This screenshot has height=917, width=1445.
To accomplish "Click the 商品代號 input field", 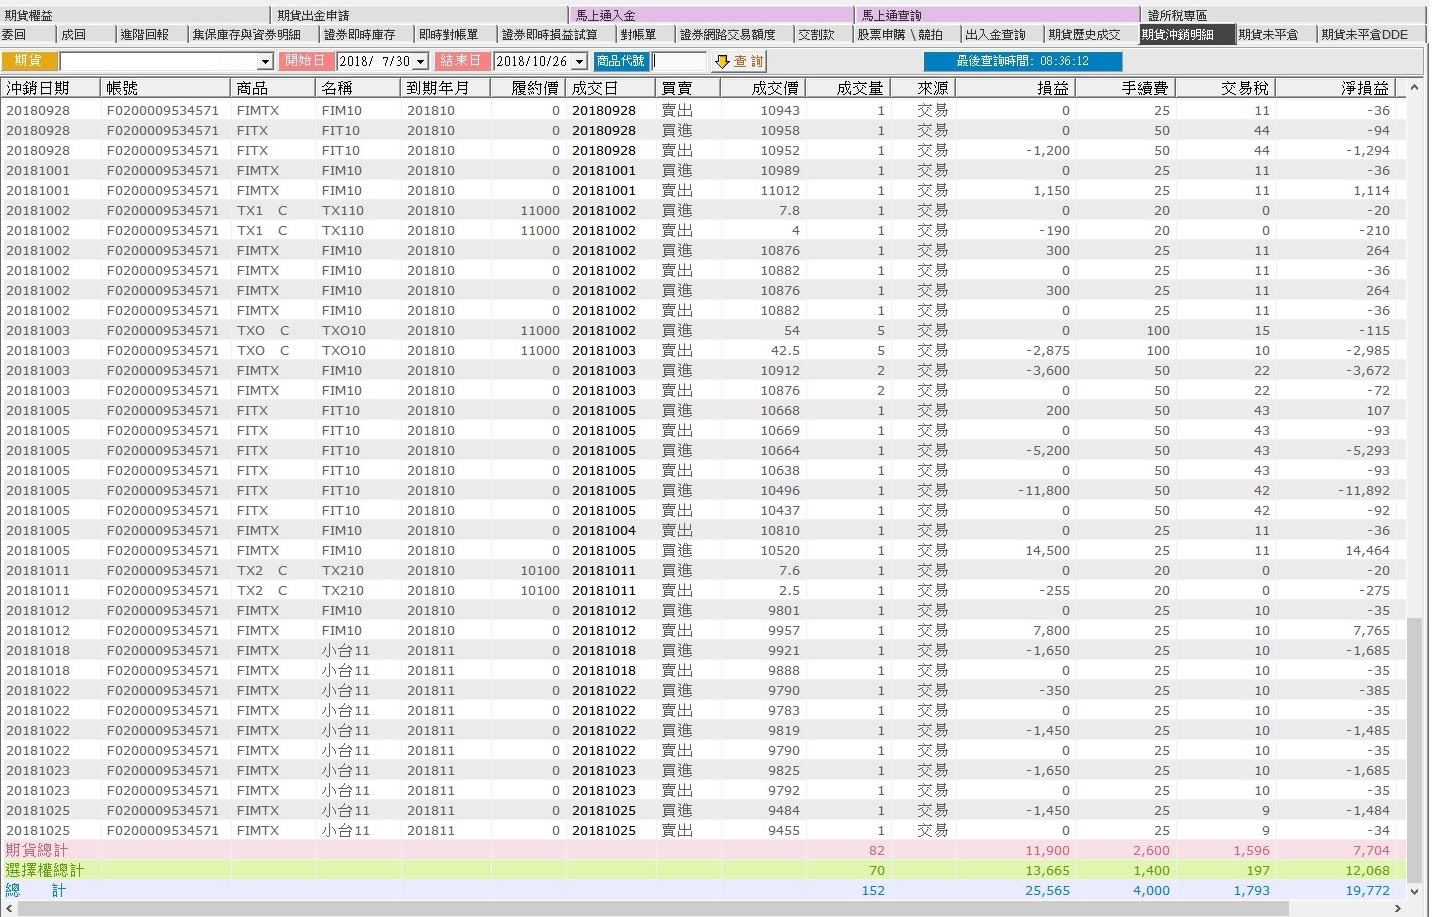I will pos(679,61).
